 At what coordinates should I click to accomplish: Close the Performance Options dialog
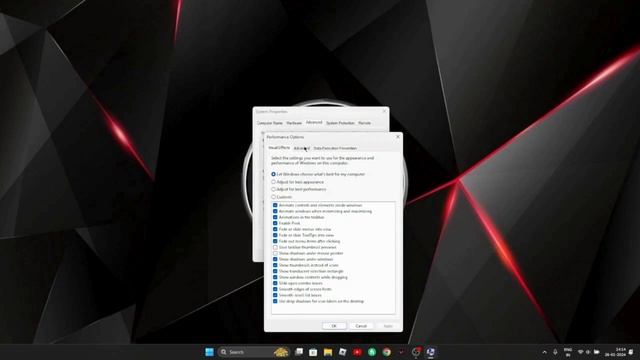398,137
